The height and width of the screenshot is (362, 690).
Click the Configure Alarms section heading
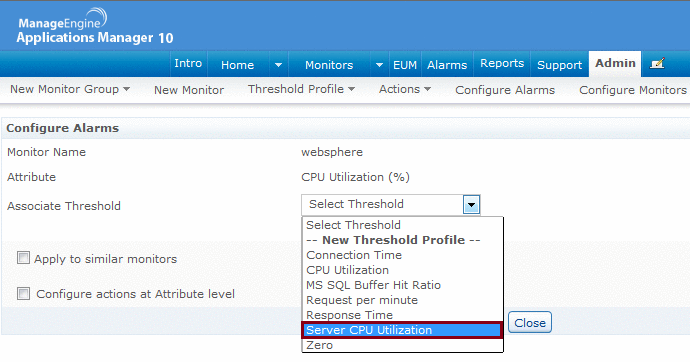click(x=62, y=128)
